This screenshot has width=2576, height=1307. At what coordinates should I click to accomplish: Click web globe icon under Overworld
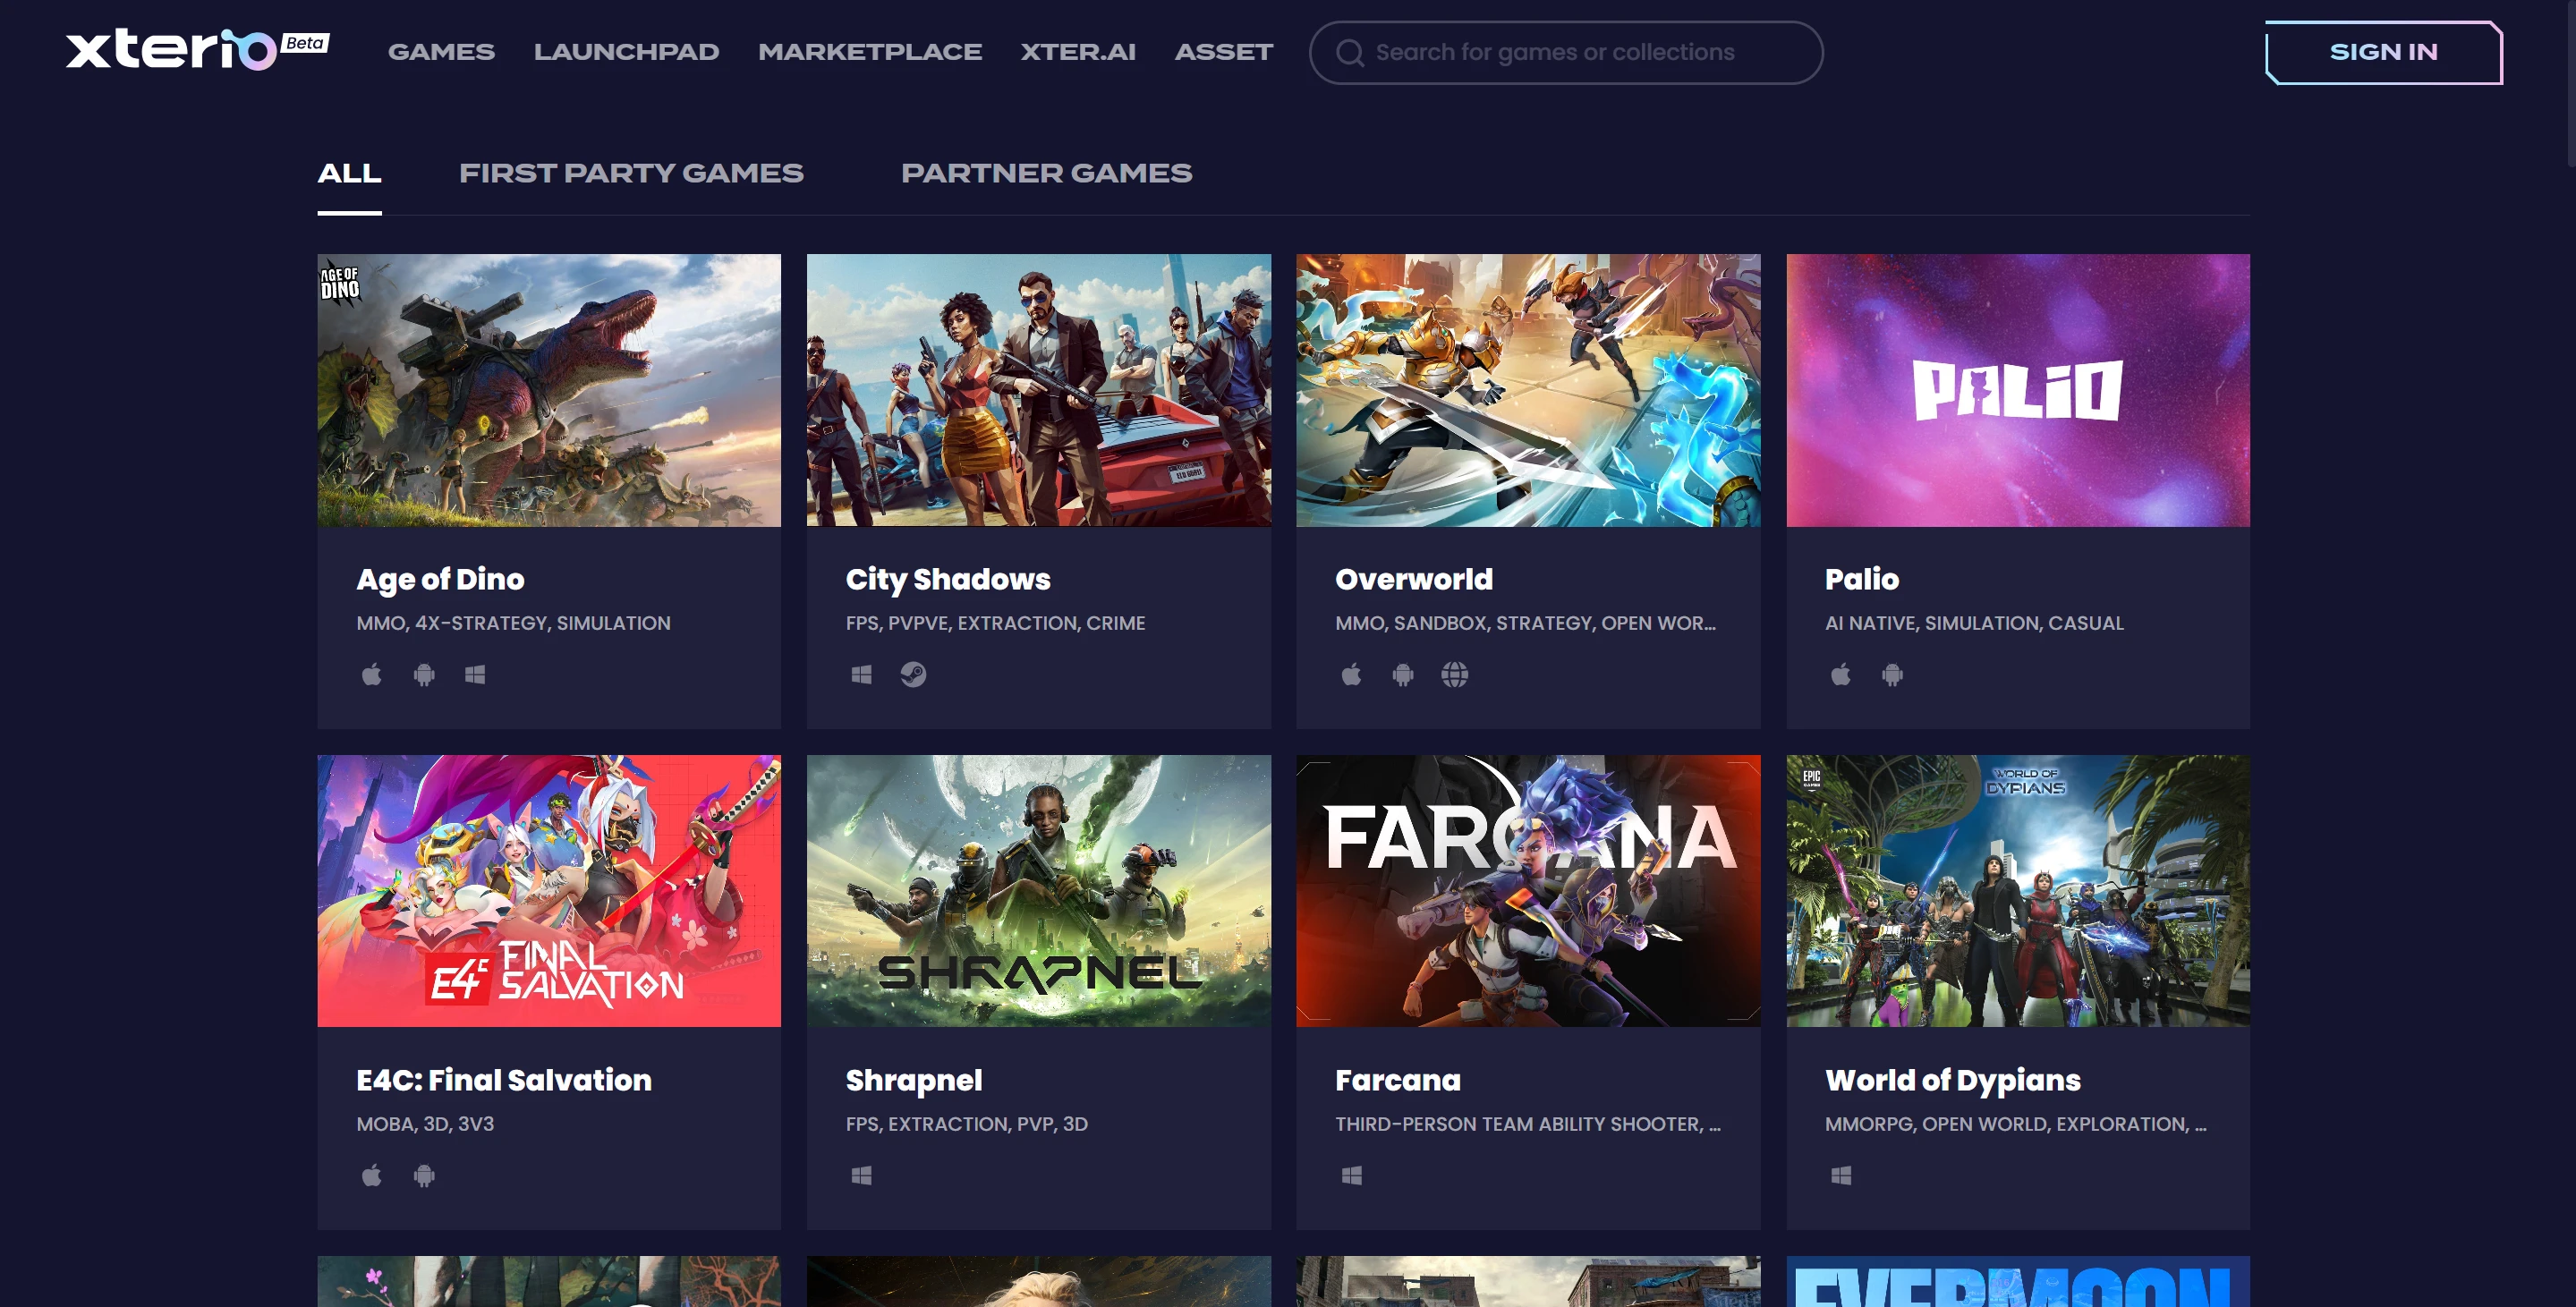coord(1454,675)
